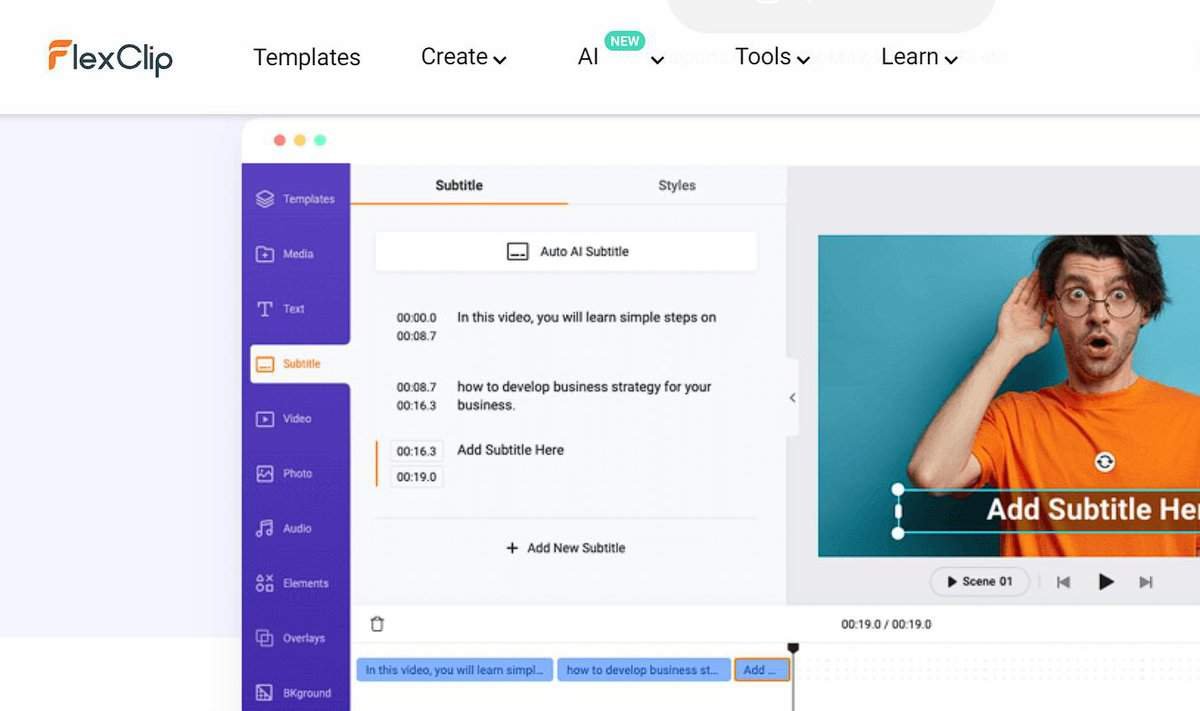Select the Media sidebar icon

coord(265,254)
